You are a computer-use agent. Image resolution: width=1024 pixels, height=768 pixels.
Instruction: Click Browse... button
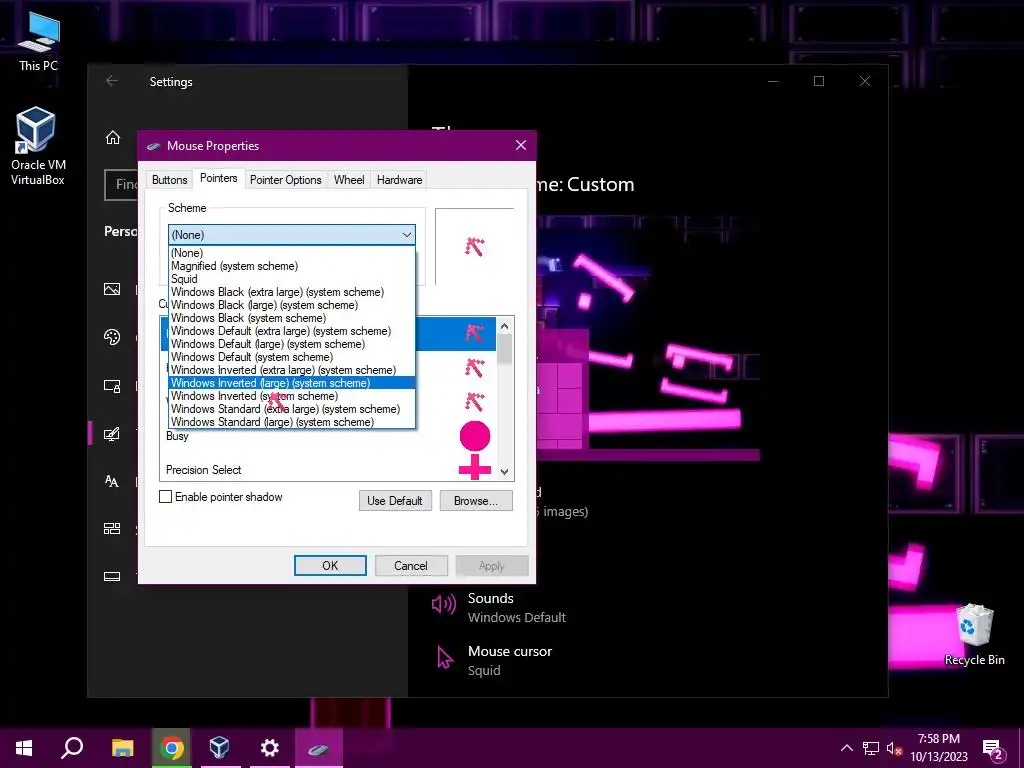[475, 501]
